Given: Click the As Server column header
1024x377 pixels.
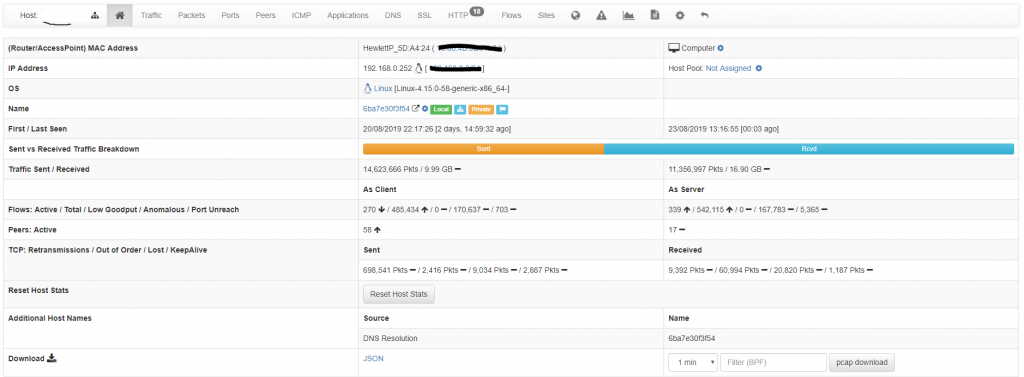Looking at the screenshot, I should (x=686, y=189).
